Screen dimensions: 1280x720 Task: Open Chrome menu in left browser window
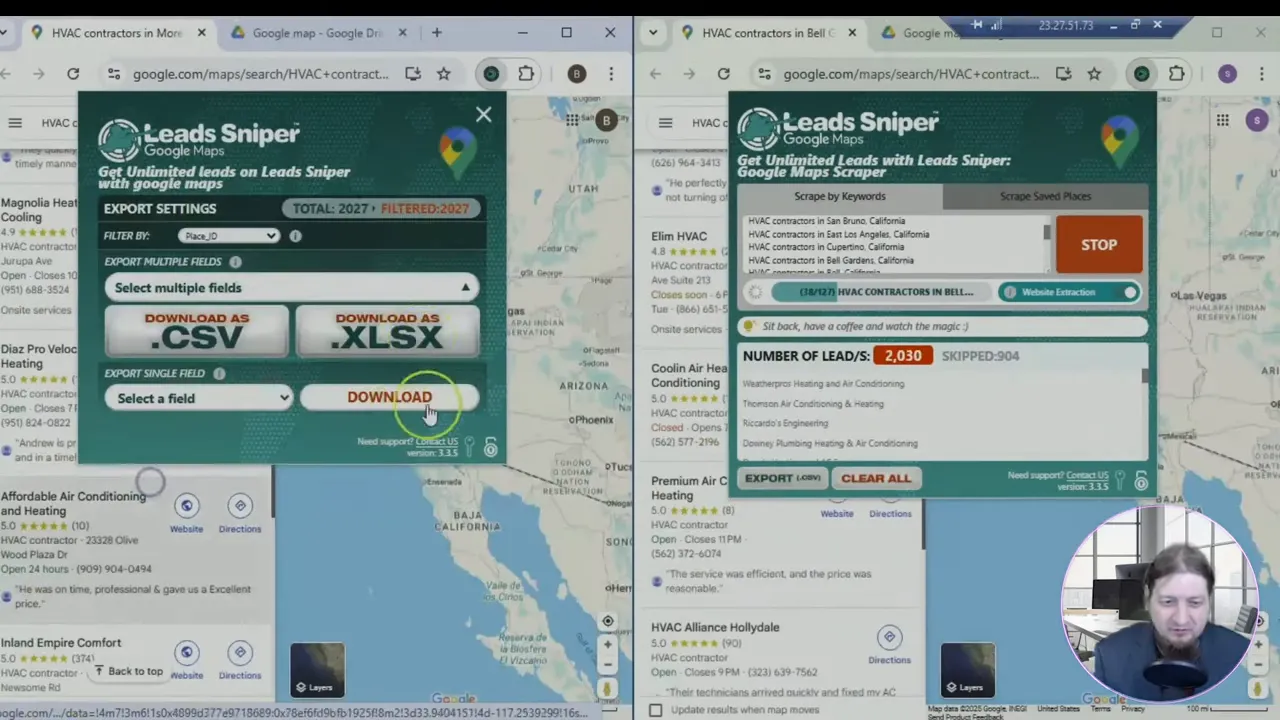tap(610, 74)
